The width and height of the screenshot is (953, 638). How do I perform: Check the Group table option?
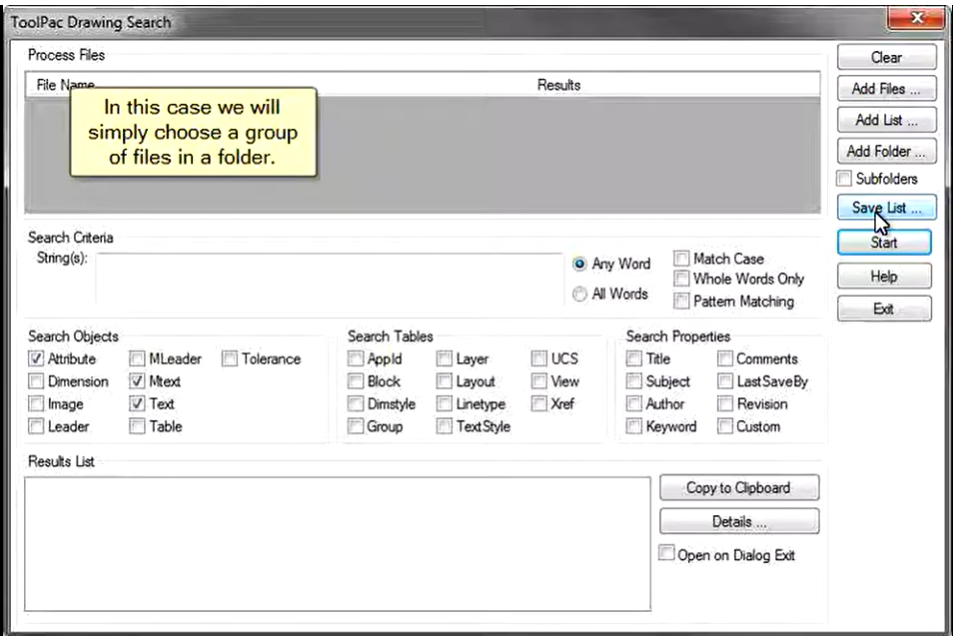coord(356,427)
